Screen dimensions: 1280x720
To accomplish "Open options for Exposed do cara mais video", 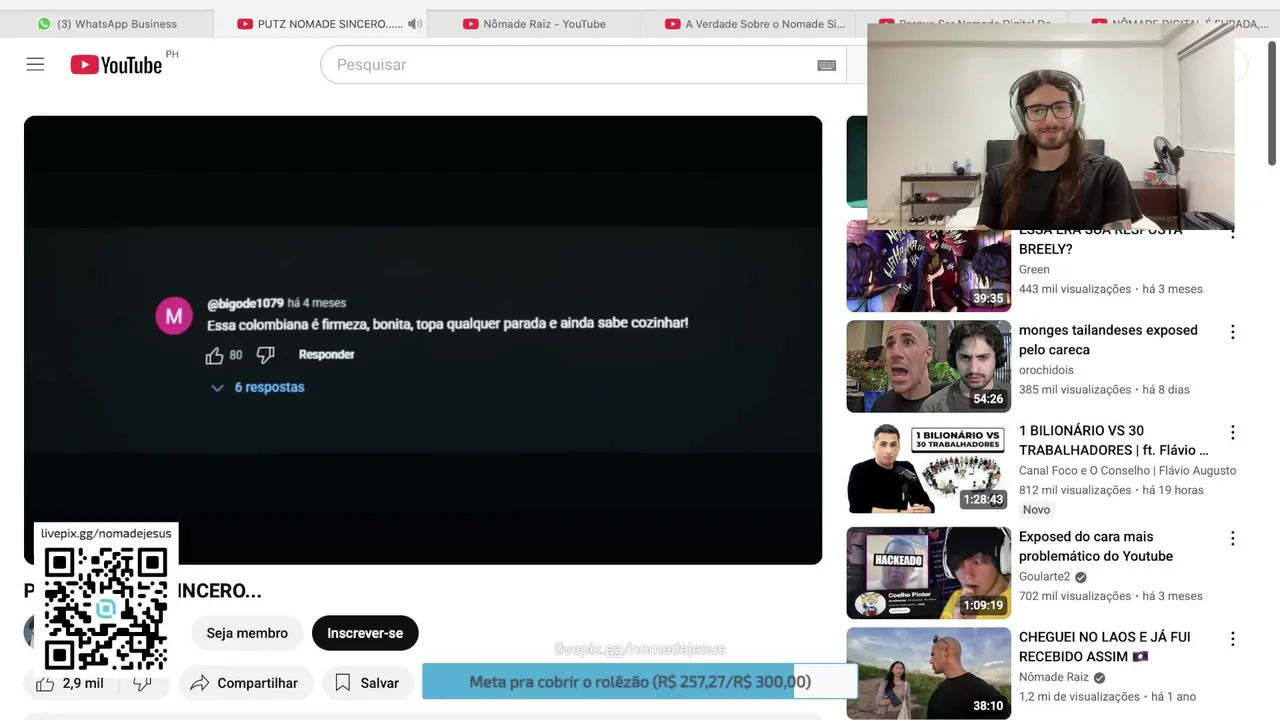I will pyautogui.click(x=1232, y=539).
